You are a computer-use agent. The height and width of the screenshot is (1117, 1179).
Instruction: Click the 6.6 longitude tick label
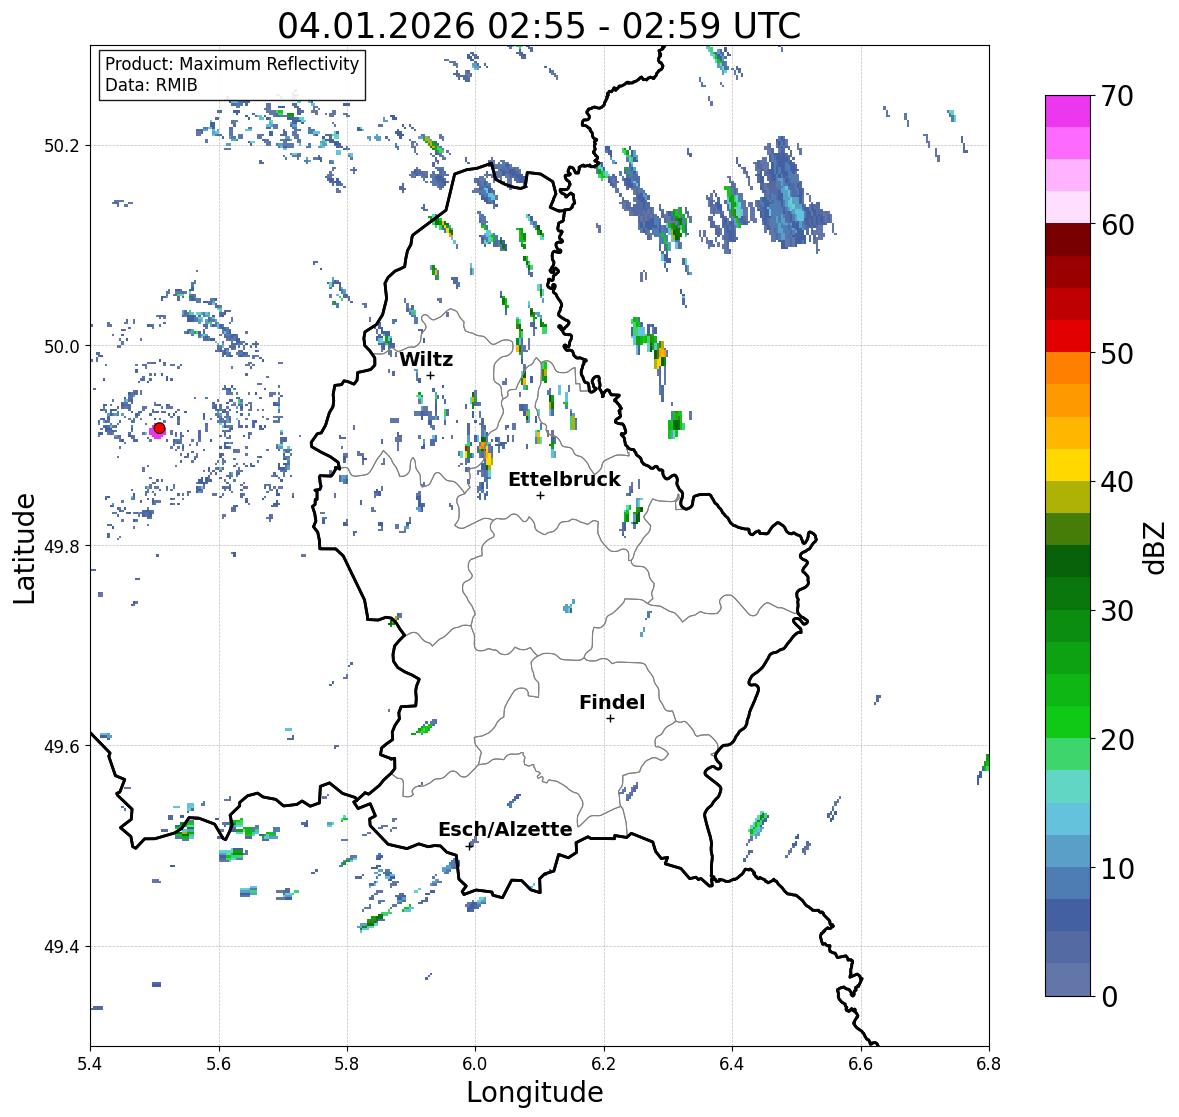(861, 1064)
